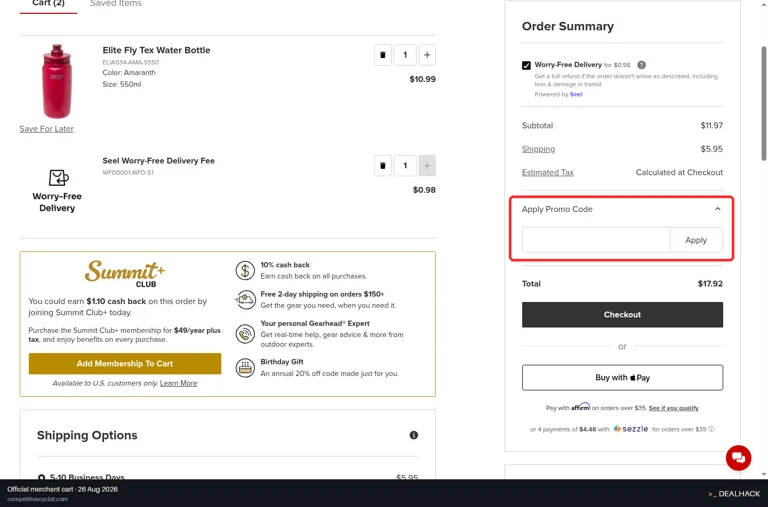This screenshot has width=768, height=507.
Task: Add Summit Club membership to cart
Action: tap(125, 363)
